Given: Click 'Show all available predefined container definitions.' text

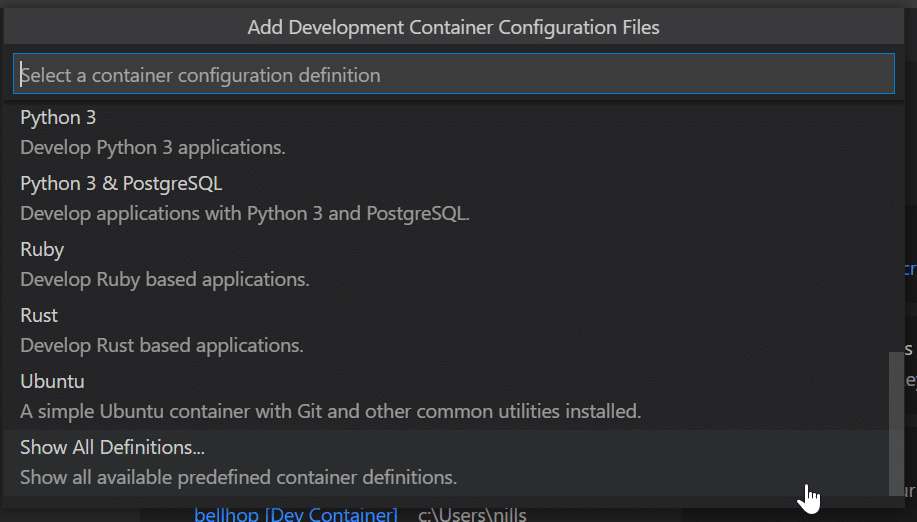Looking at the screenshot, I should click(x=238, y=478).
